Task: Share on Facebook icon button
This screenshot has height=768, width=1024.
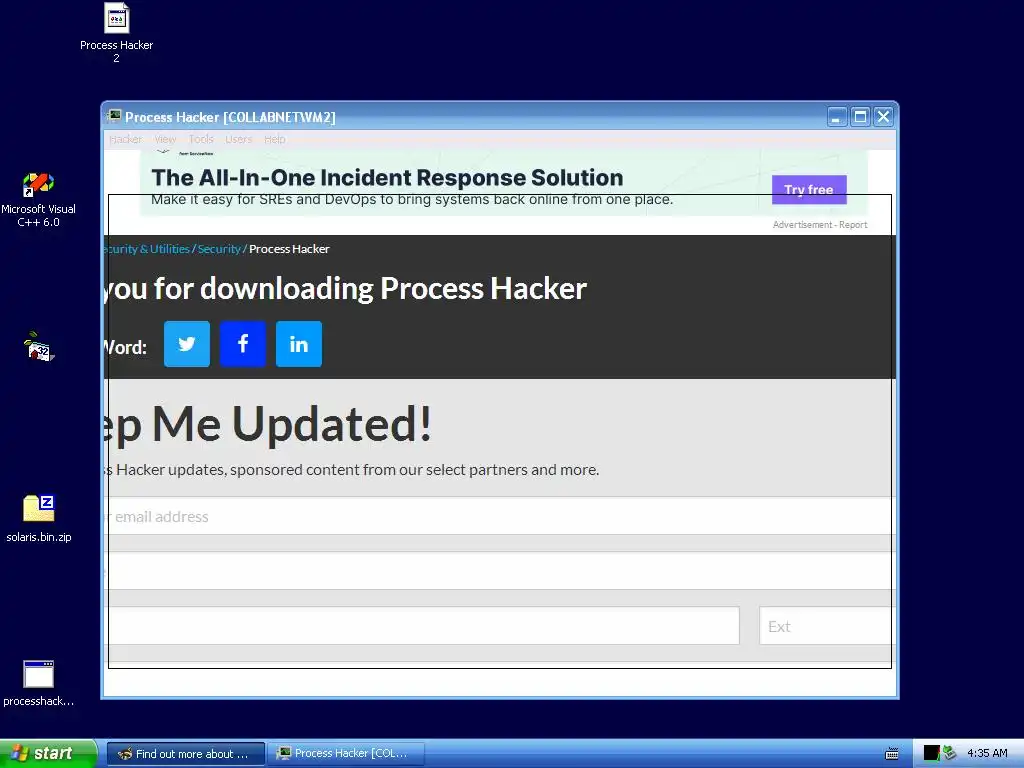Action: pyautogui.click(x=243, y=344)
